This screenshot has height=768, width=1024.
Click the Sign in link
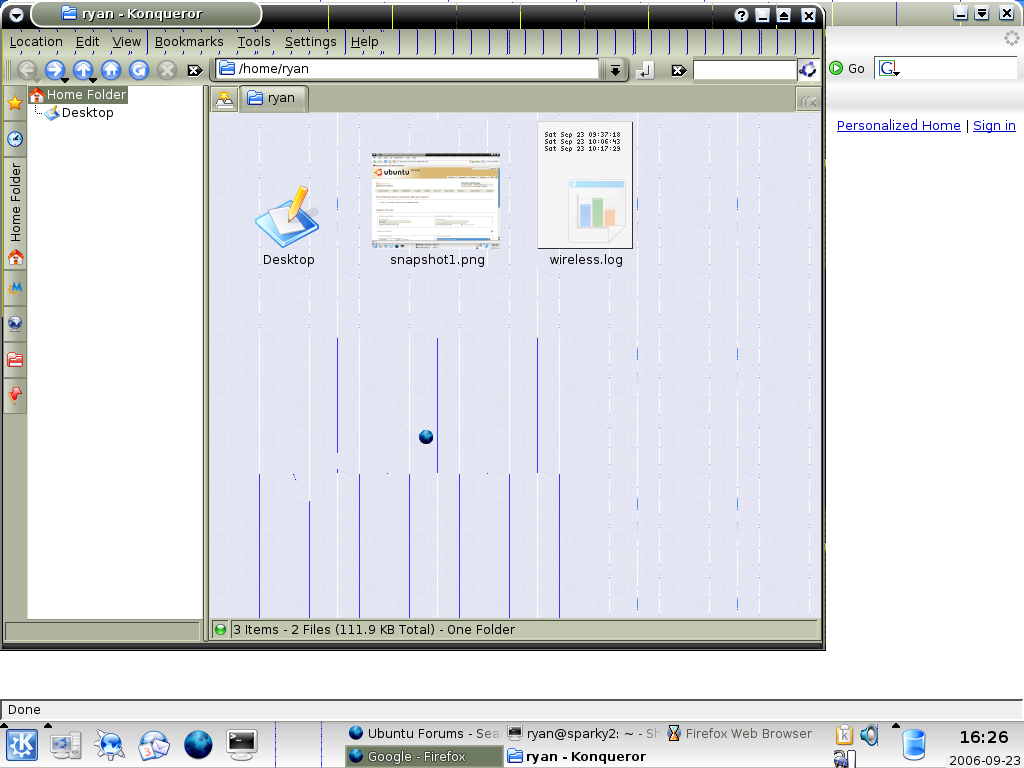point(994,126)
